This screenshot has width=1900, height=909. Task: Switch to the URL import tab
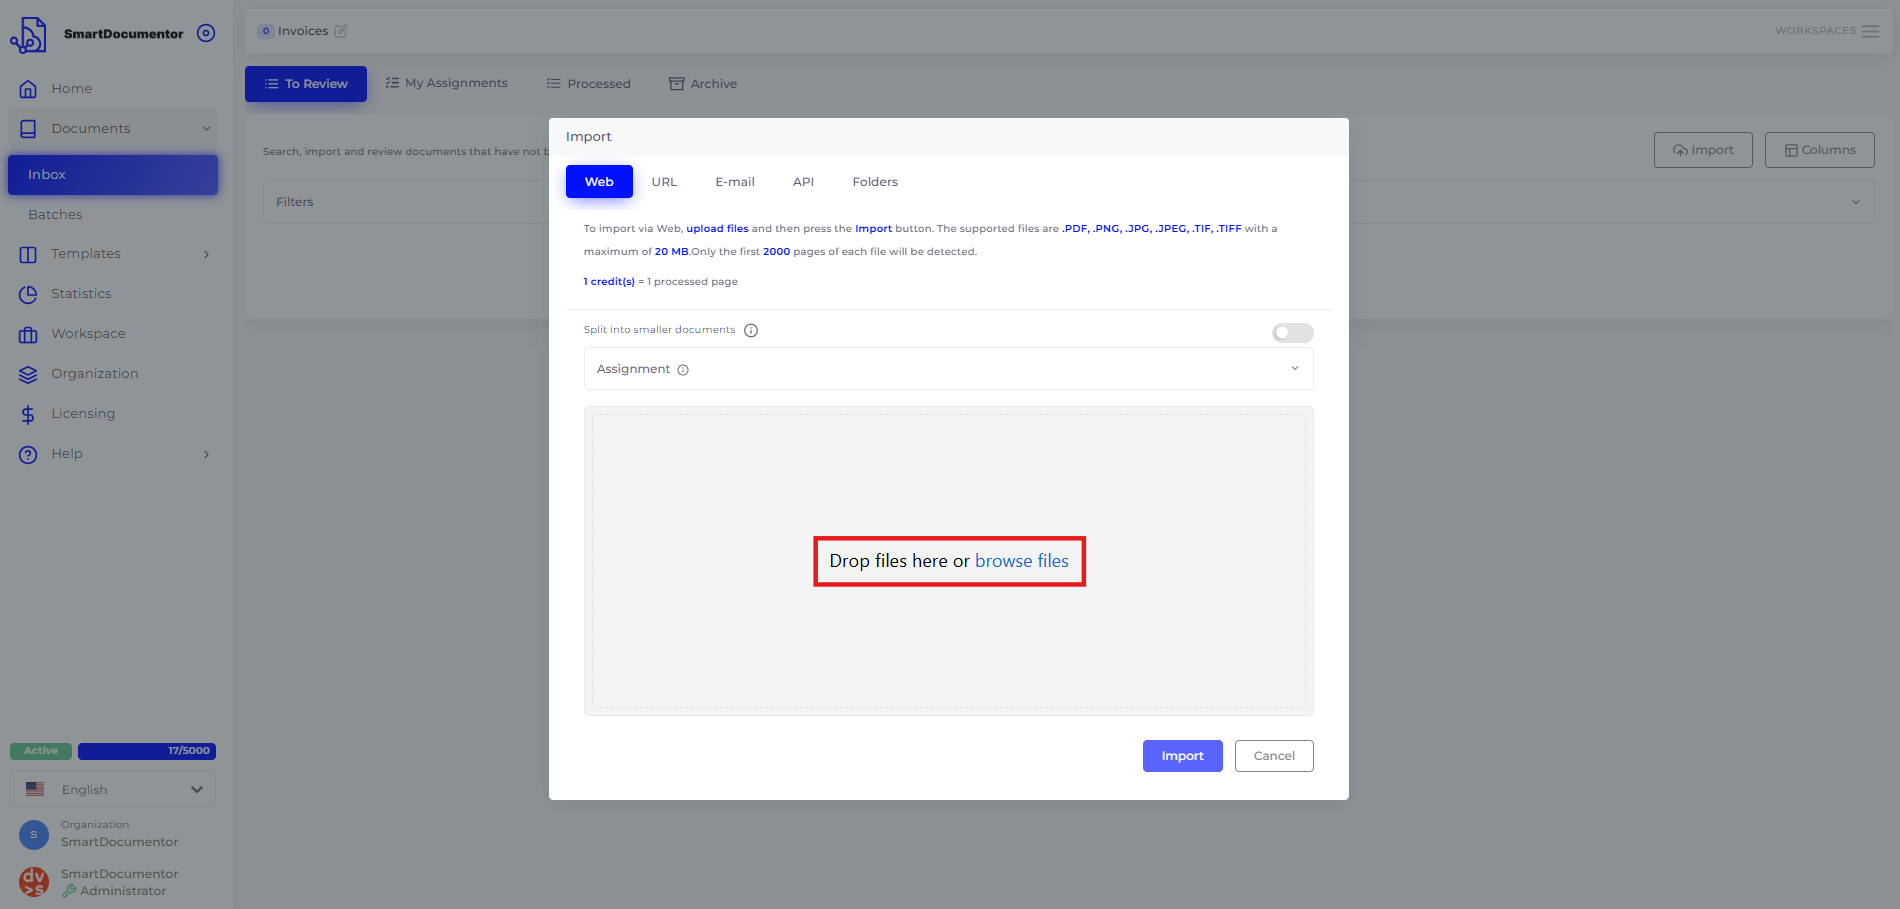[664, 182]
